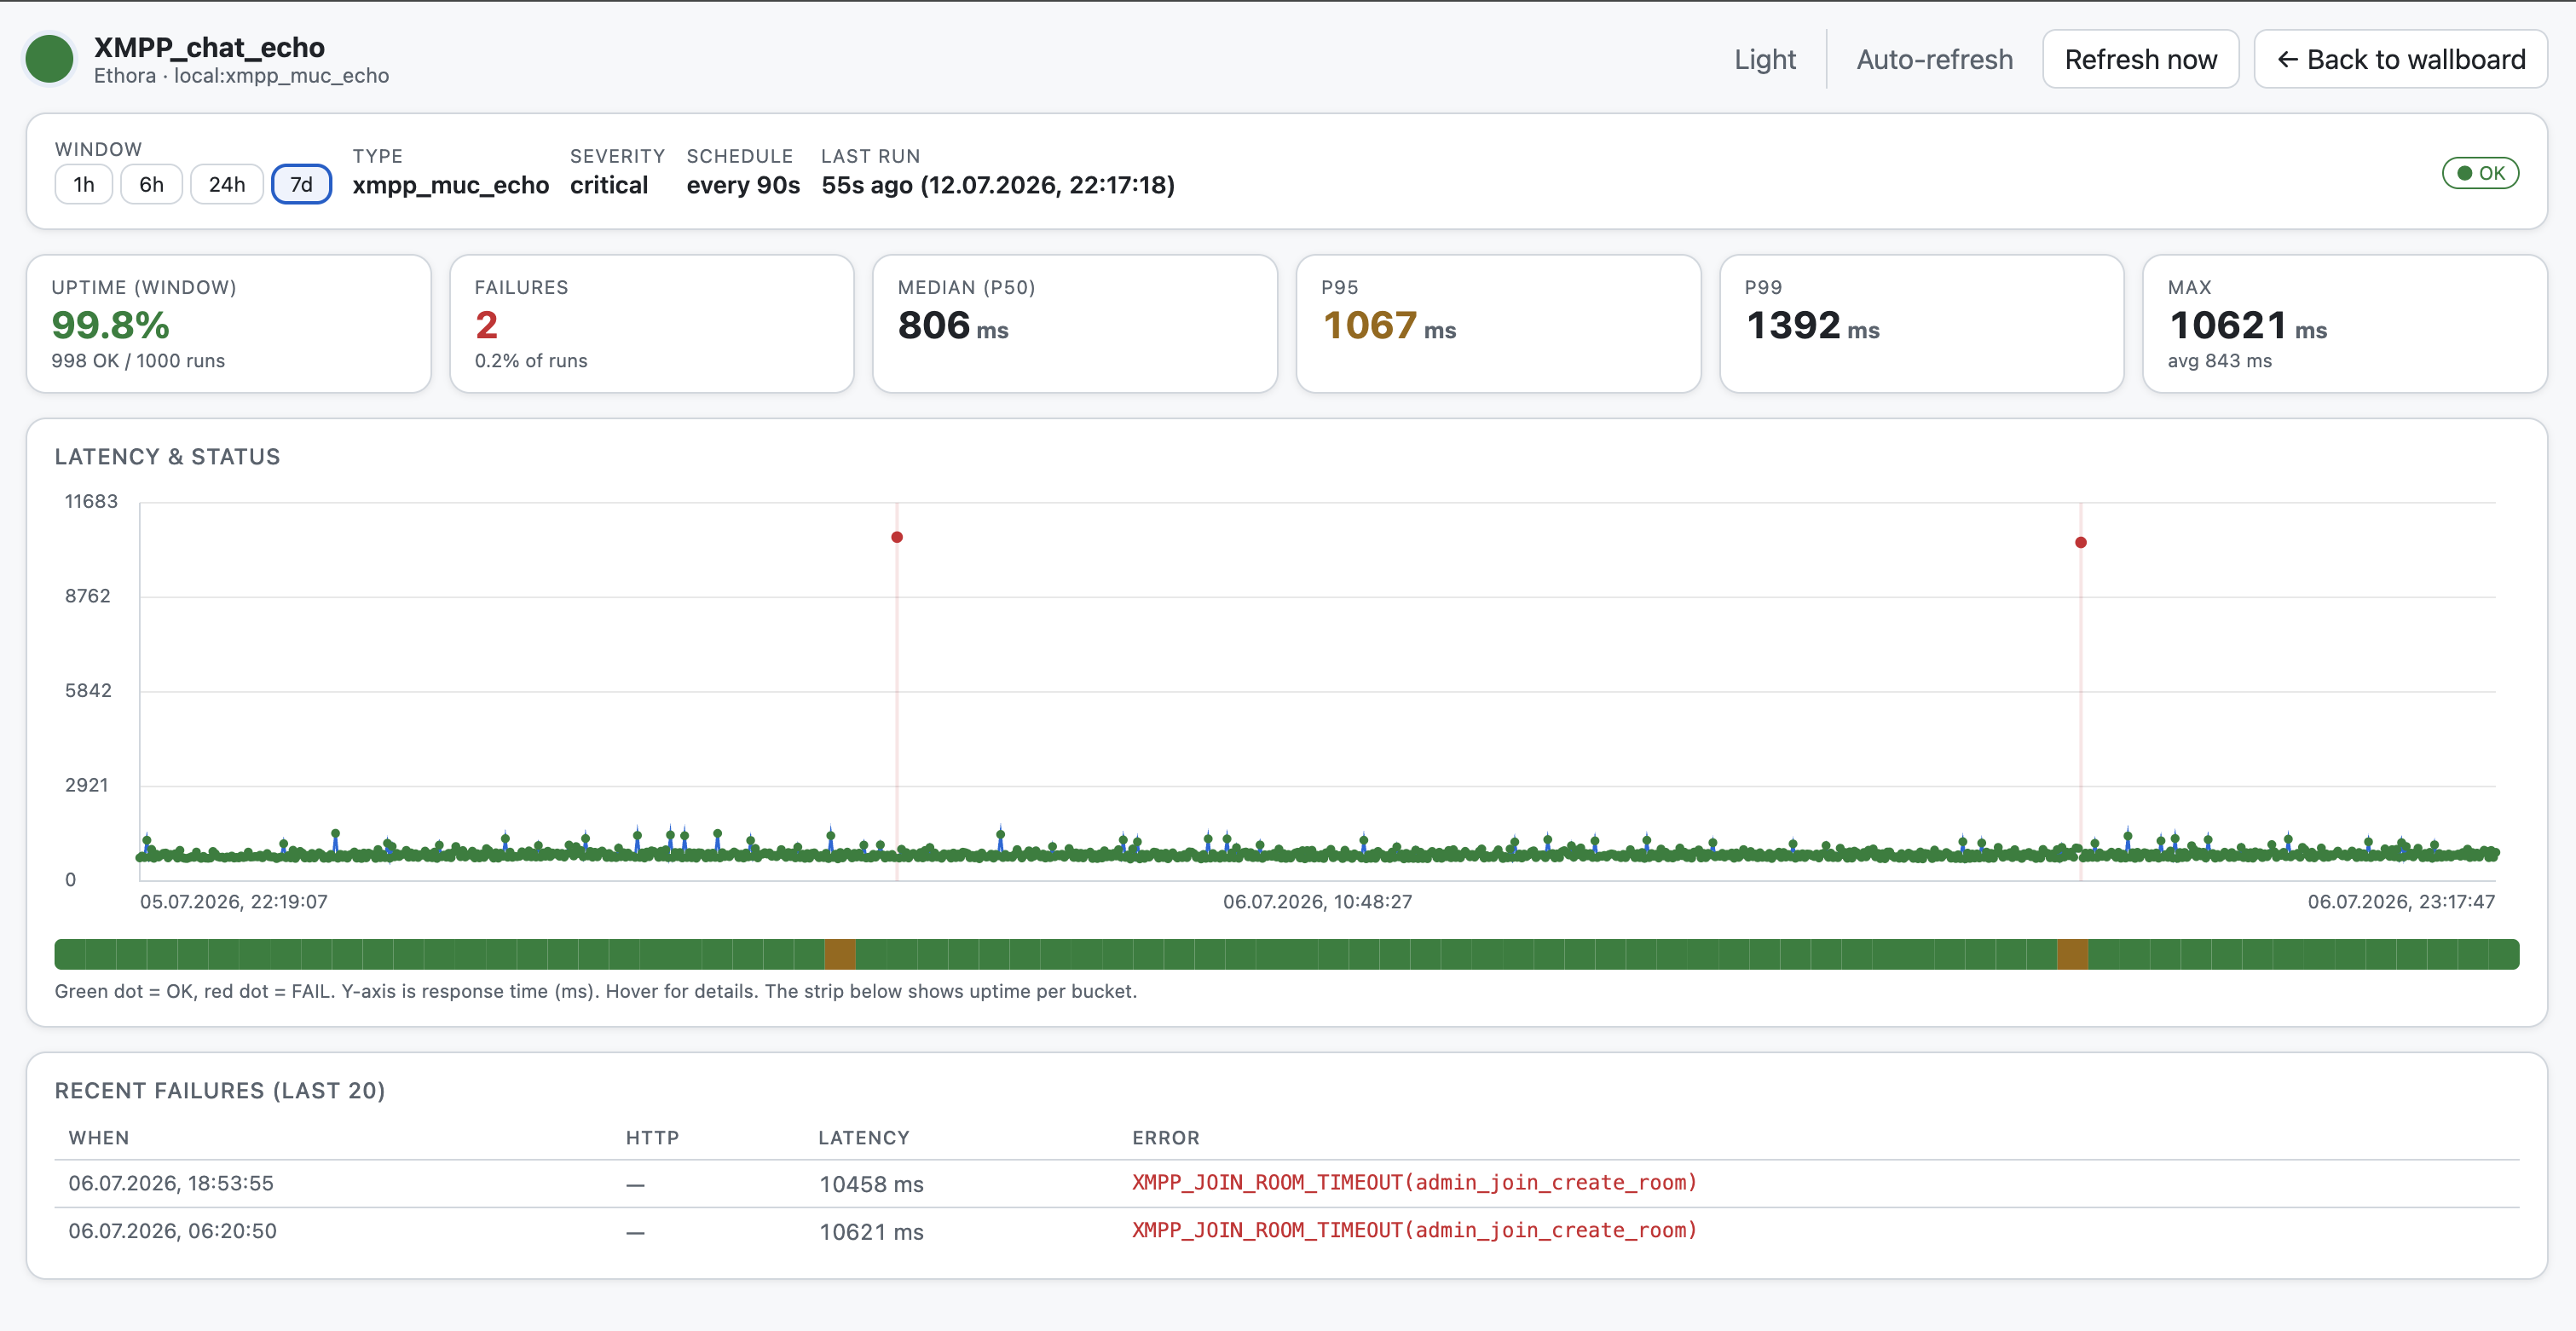Click the 'Ethora · local:xmpp_muc_echo' subtitle
Viewport: 2576px width, 1331px height.
click(241, 76)
